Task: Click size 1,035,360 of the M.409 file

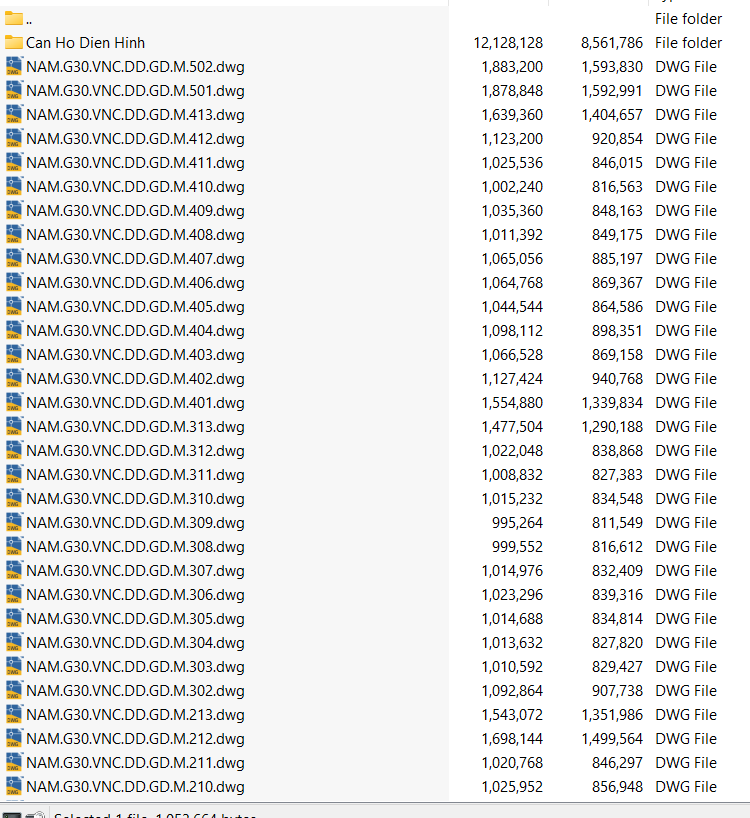Action: pyautogui.click(x=512, y=211)
